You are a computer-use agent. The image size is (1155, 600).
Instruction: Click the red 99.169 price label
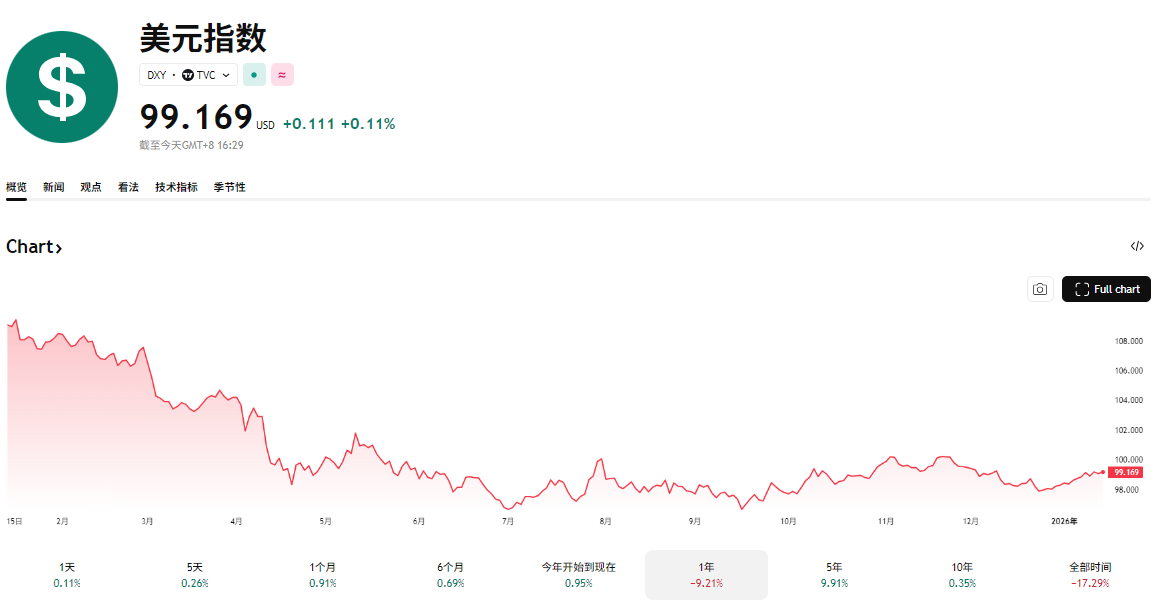pyautogui.click(x=1126, y=472)
